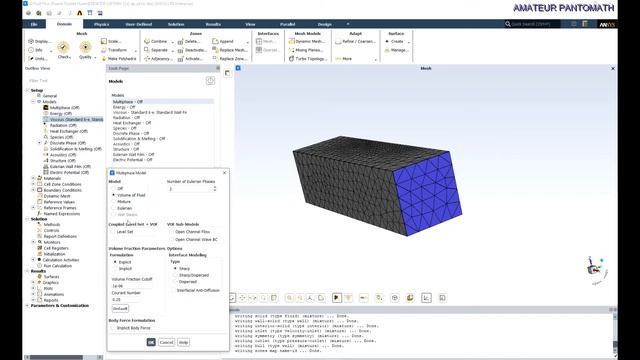Click the Dynamic Mesh option in Mesh Models
This screenshot has width=640, height=360.
coord(307,41)
